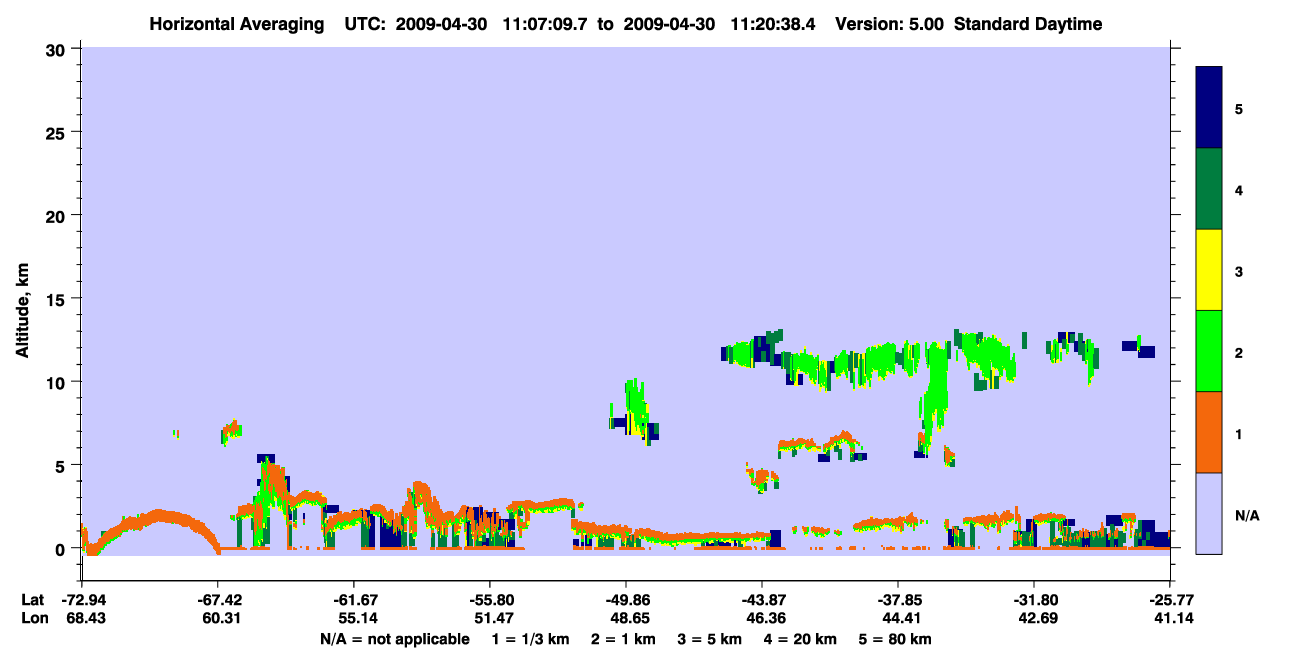This screenshot has width=1300, height=667.
Task: Click the dark green colorbar segment labeled 4
Action: tap(1209, 189)
